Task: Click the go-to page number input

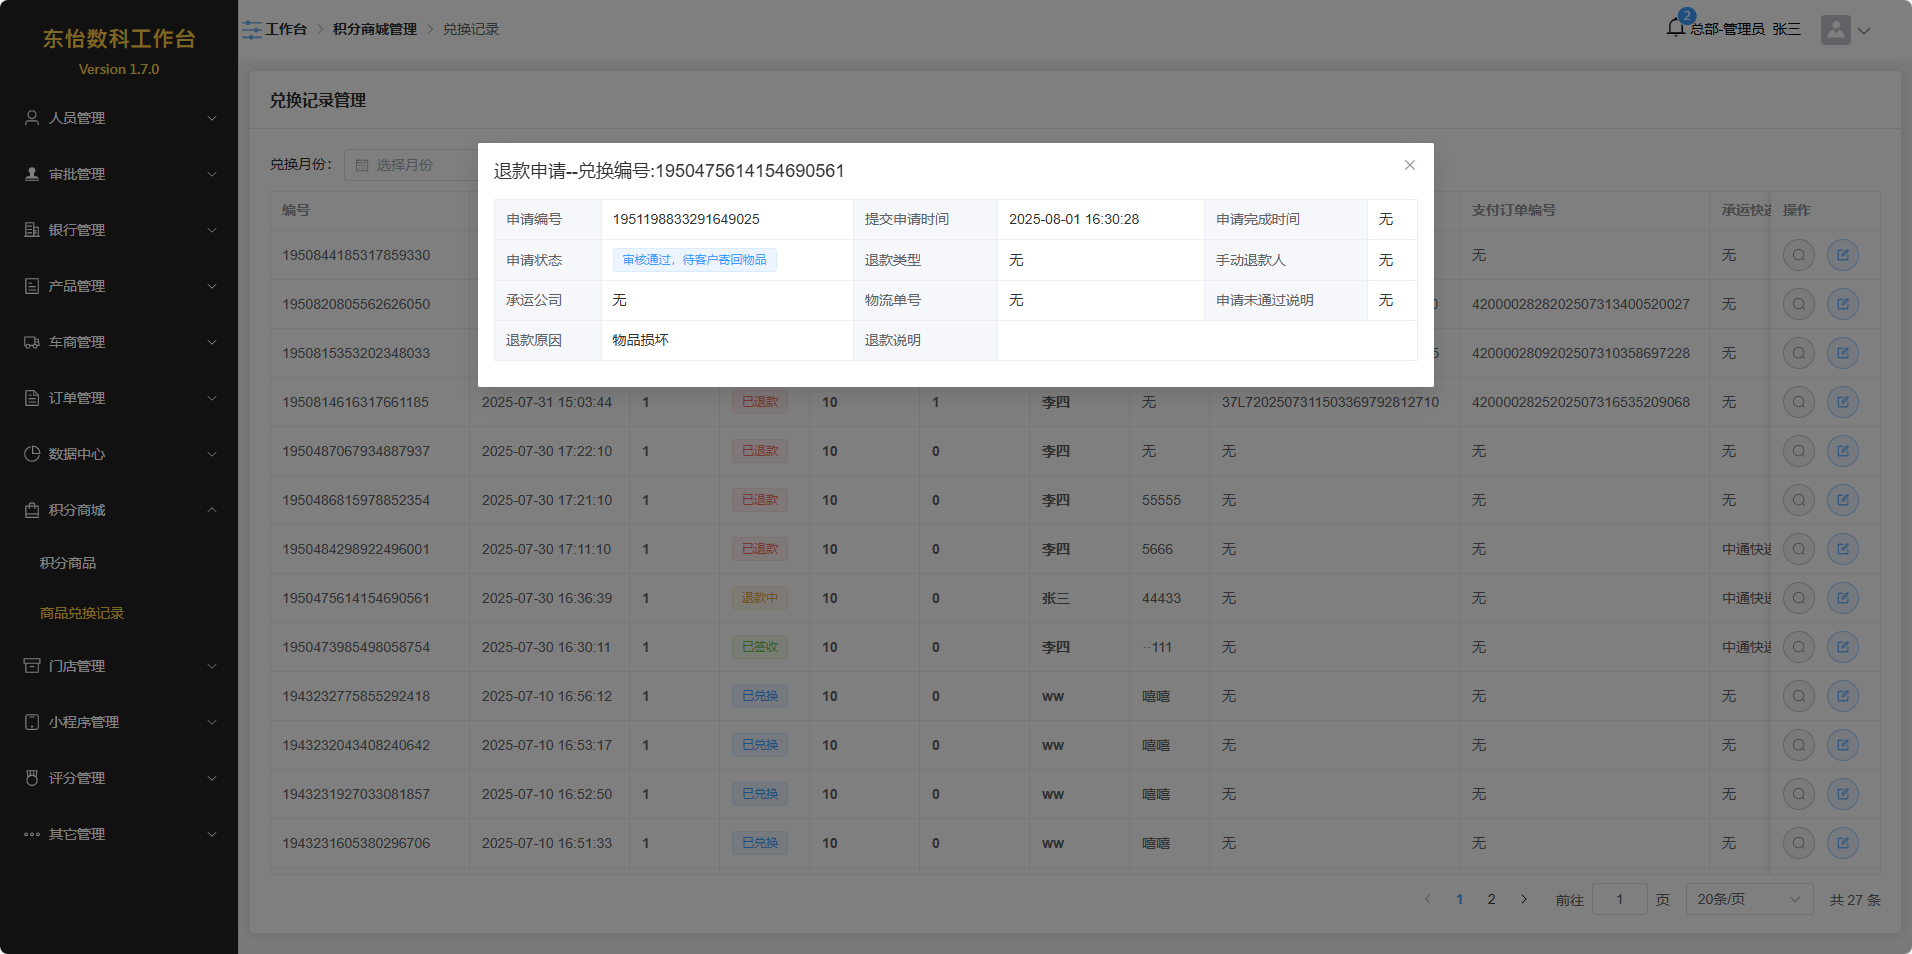Action: click(1619, 899)
